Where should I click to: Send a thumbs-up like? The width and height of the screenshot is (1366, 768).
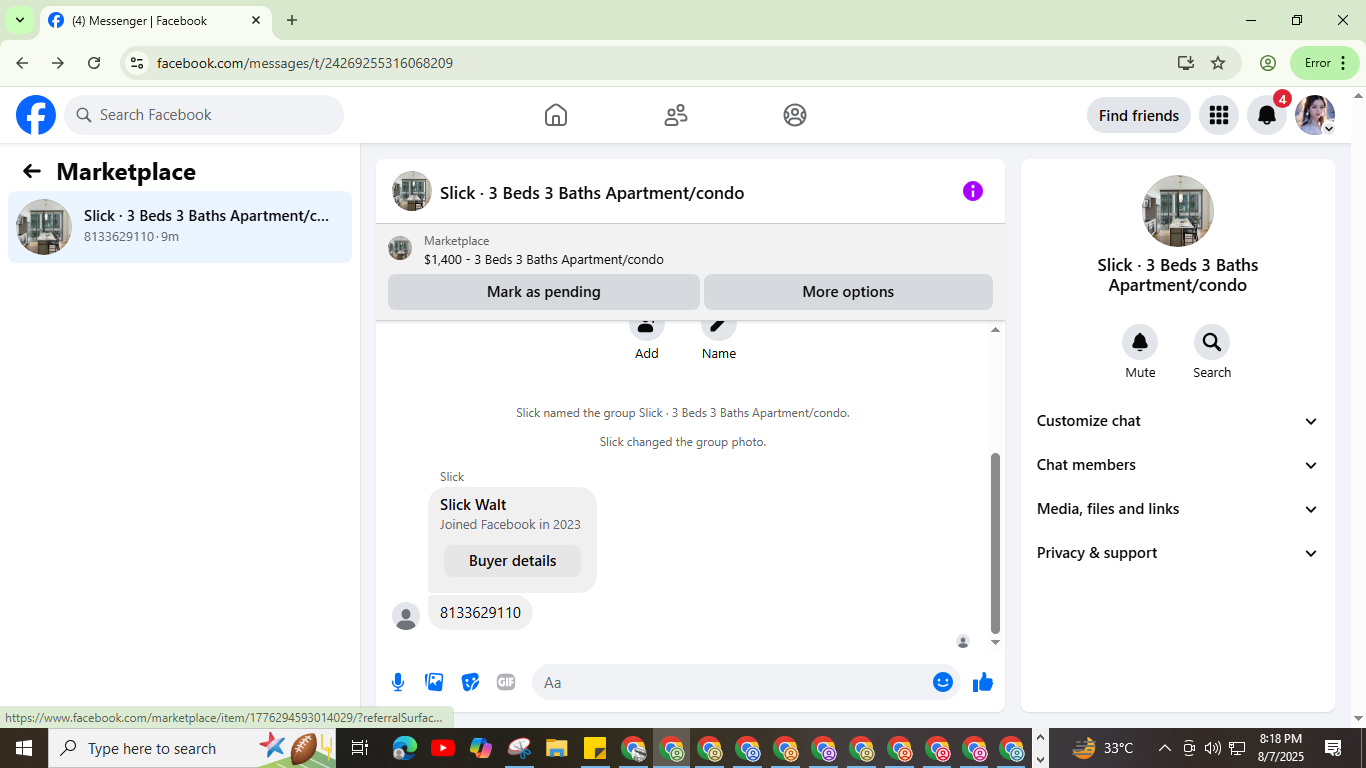[x=983, y=682]
